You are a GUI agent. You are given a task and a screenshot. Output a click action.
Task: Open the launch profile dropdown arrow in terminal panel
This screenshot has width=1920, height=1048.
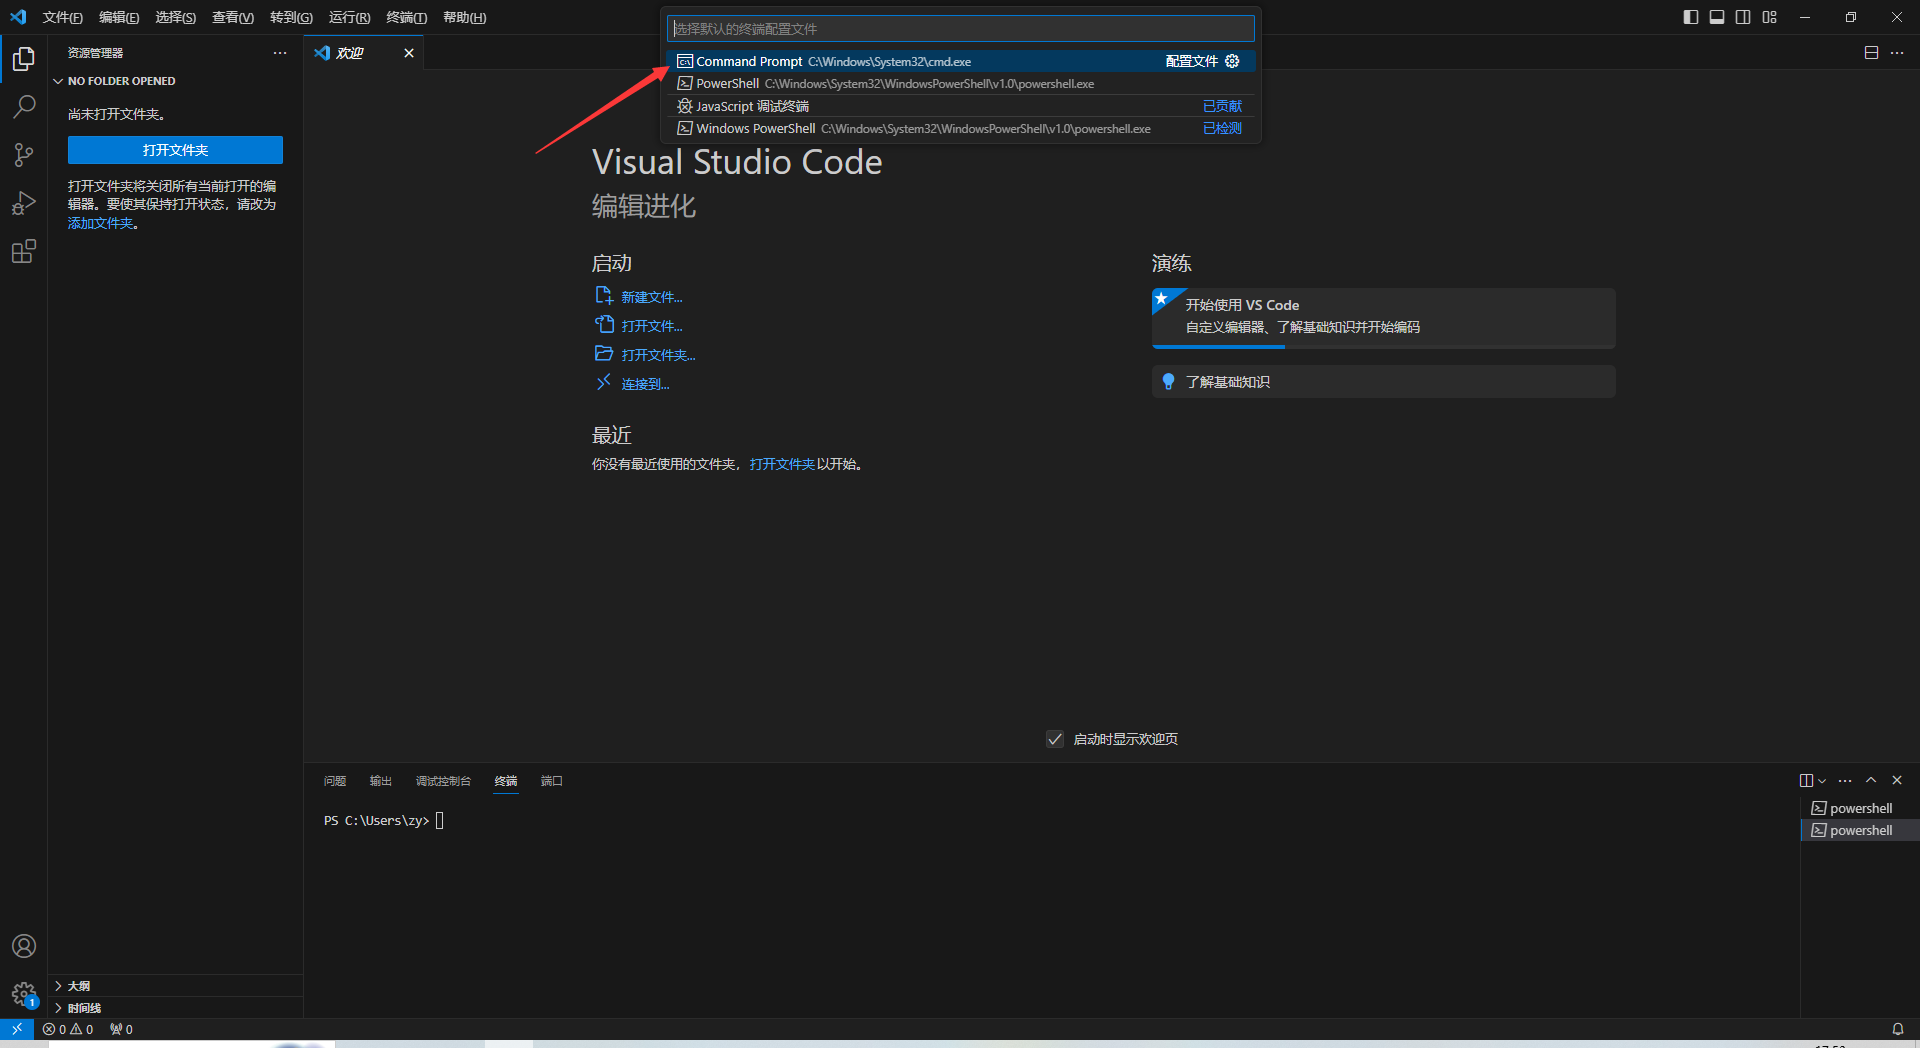1822,780
